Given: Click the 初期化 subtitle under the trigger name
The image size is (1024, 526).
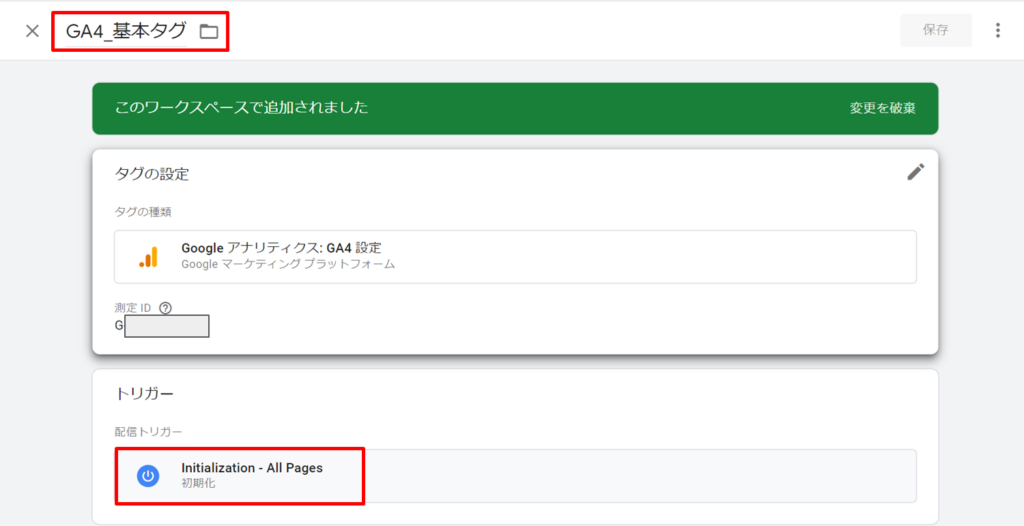Looking at the screenshot, I should [x=198, y=484].
